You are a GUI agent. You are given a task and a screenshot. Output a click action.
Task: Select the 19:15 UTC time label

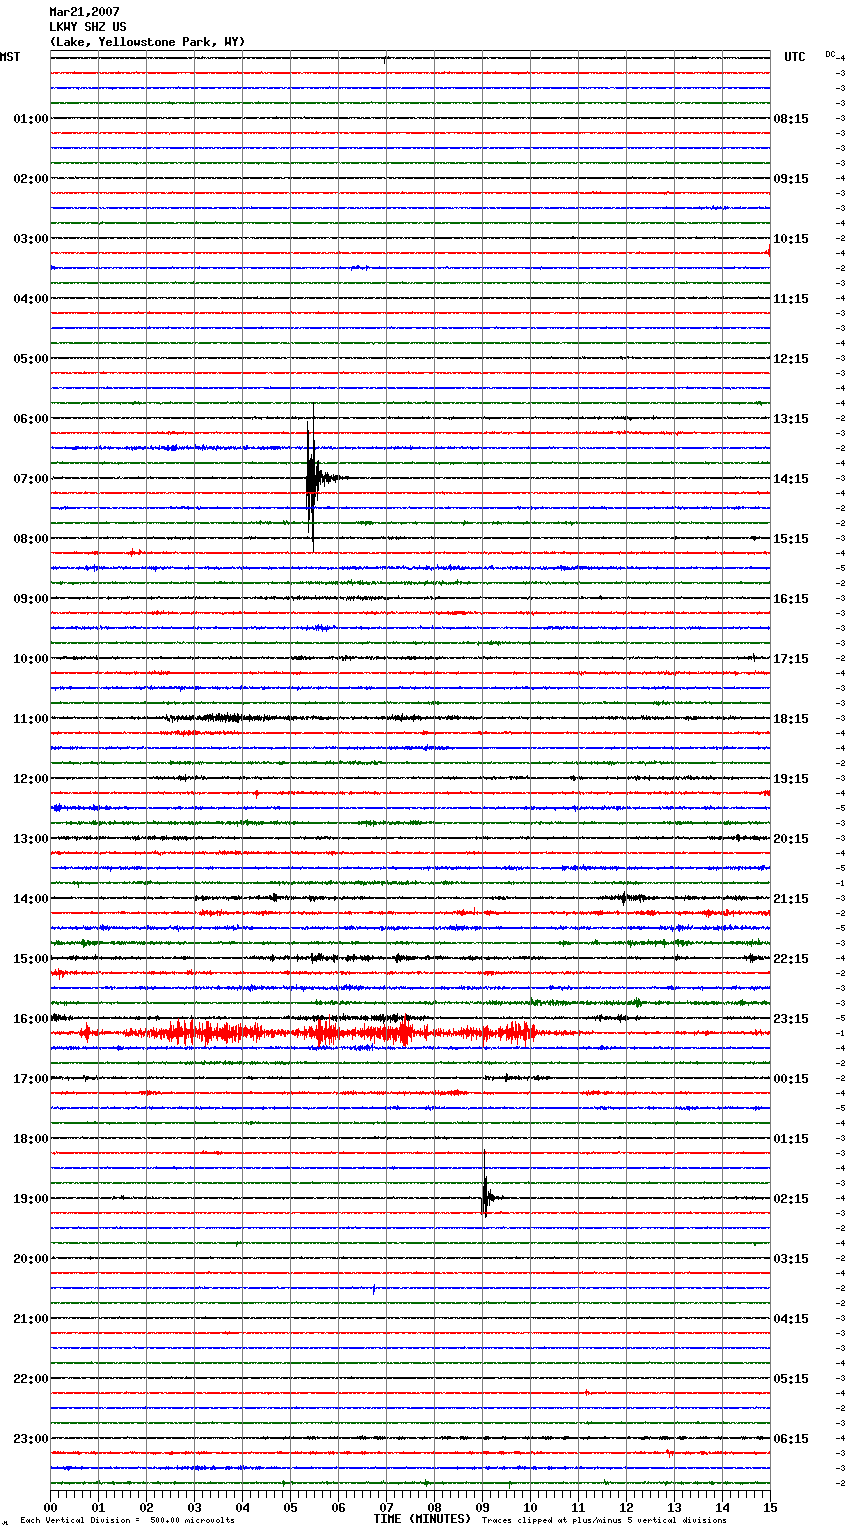coord(791,779)
